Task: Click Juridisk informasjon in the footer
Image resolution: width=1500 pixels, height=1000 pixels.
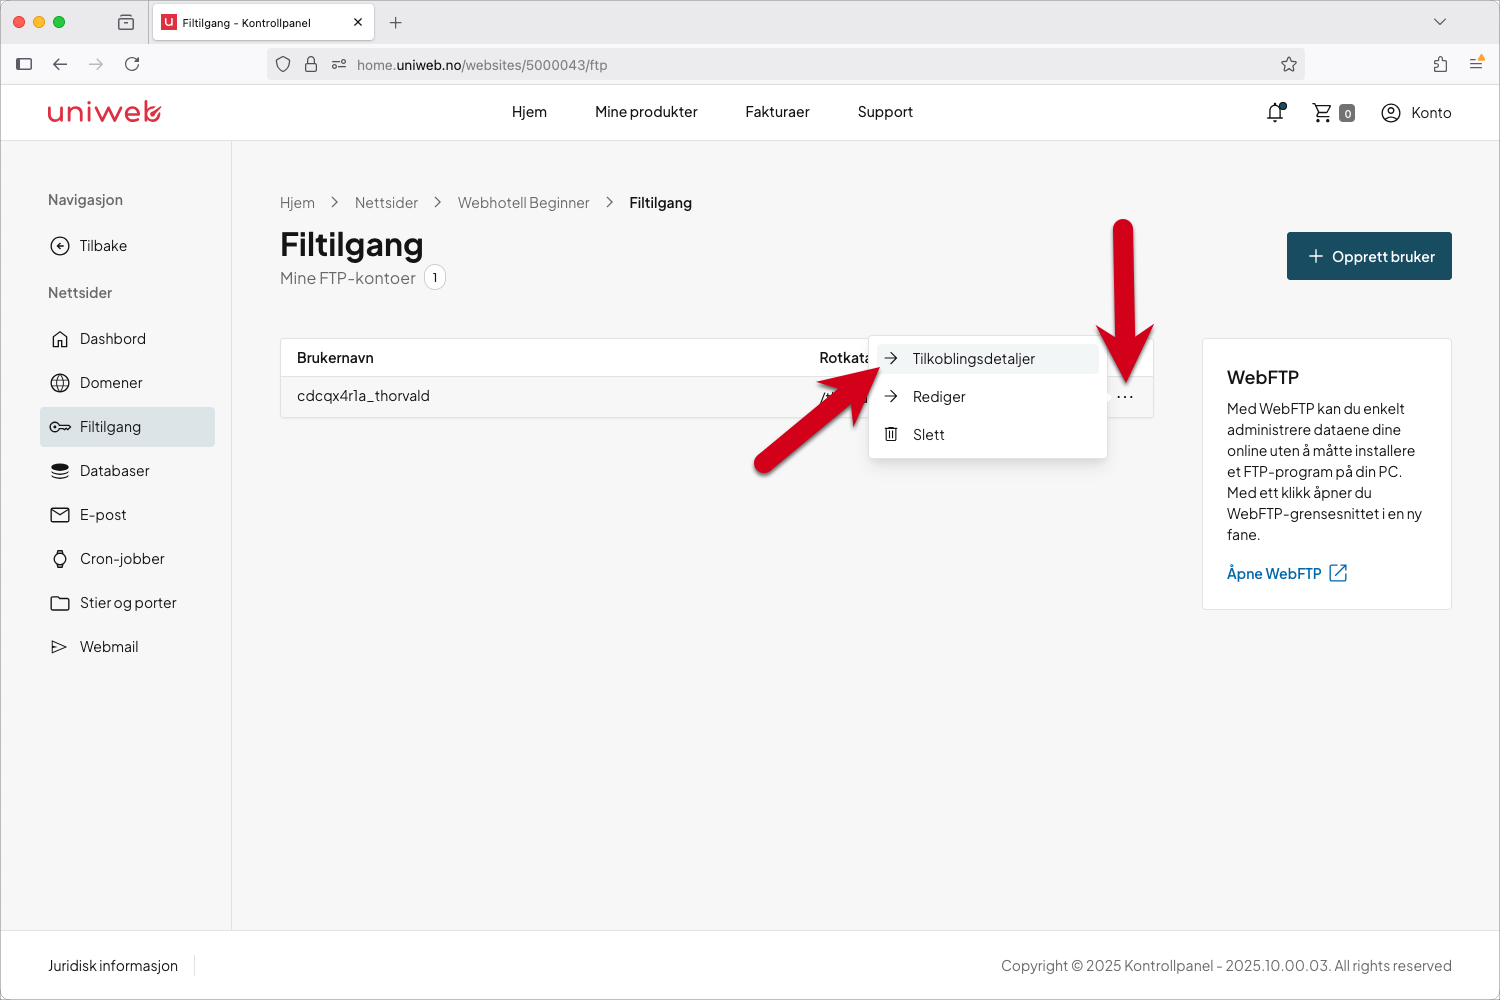Action: [x=113, y=966]
